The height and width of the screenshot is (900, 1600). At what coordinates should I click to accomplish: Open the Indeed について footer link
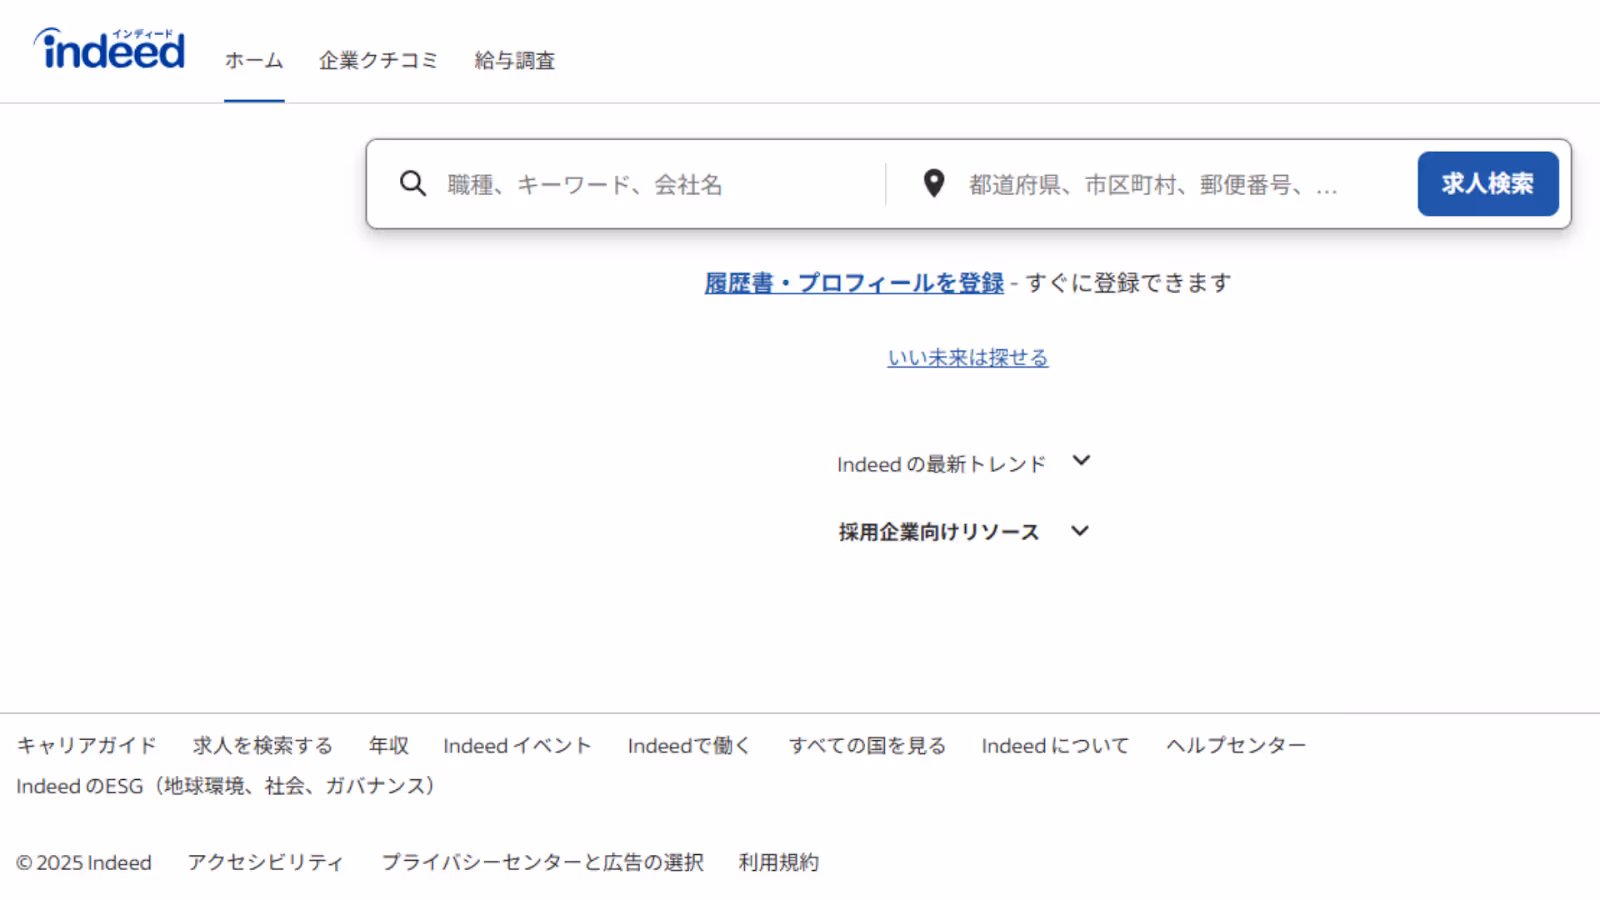tap(1056, 746)
